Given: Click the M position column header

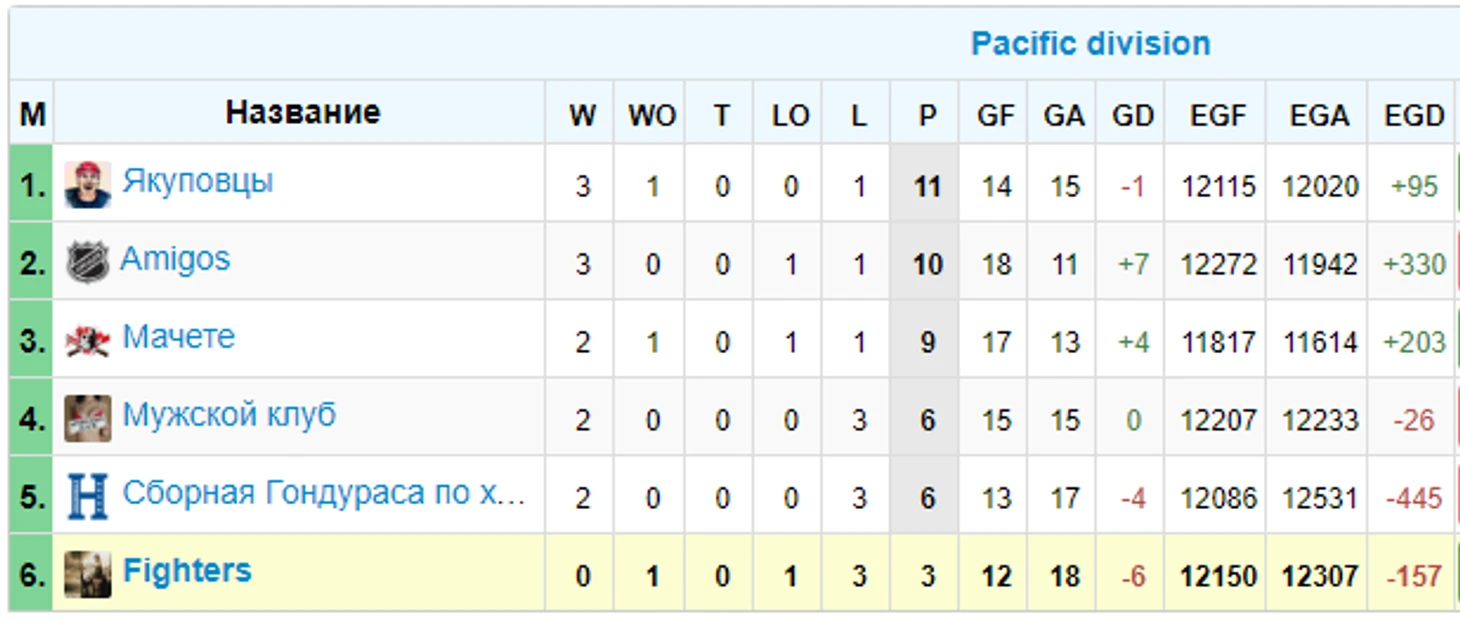Looking at the screenshot, I should tap(32, 115).
